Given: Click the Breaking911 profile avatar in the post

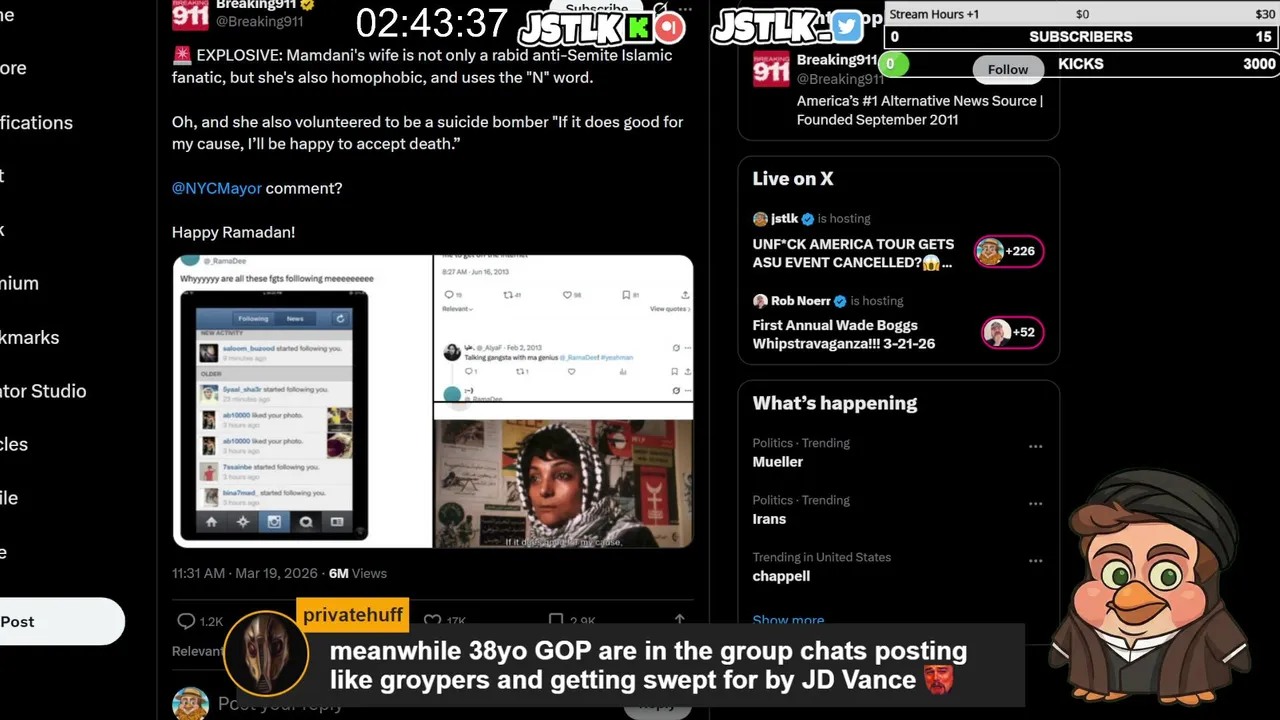Looking at the screenshot, I should [x=190, y=14].
